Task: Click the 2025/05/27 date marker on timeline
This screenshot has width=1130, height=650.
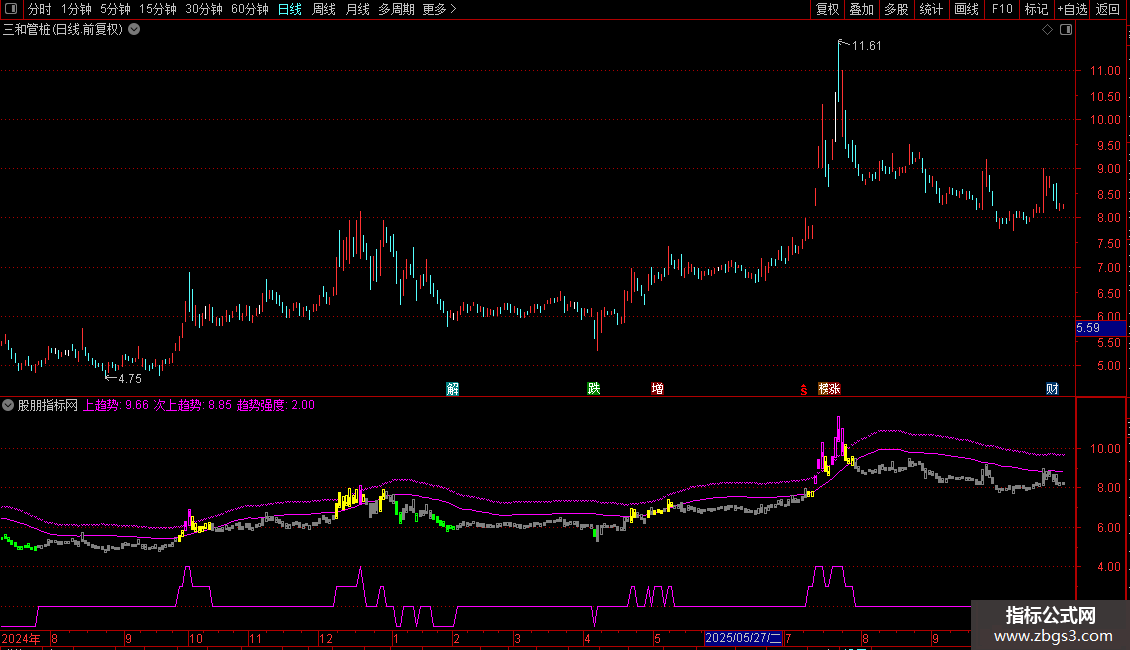Action: click(x=743, y=638)
